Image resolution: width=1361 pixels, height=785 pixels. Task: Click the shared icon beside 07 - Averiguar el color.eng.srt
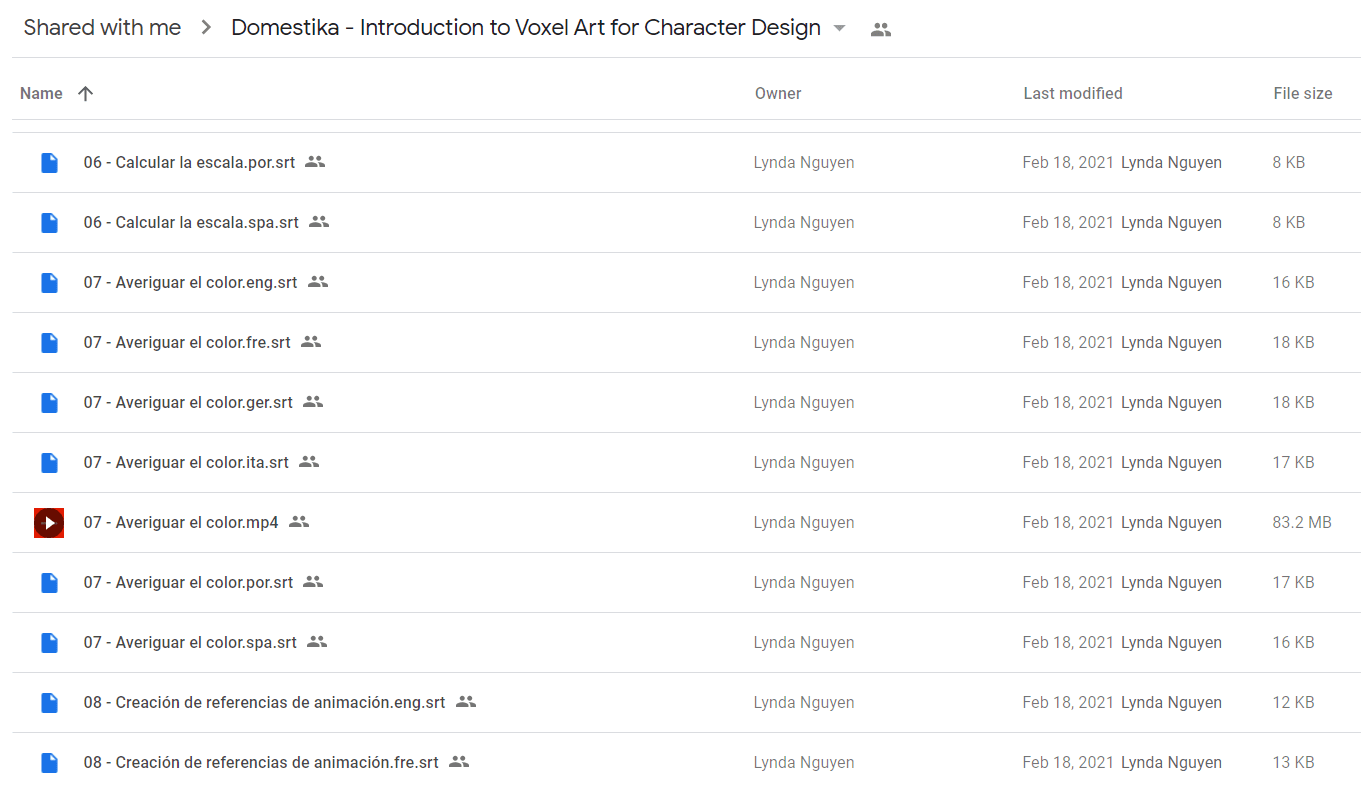[318, 282]
